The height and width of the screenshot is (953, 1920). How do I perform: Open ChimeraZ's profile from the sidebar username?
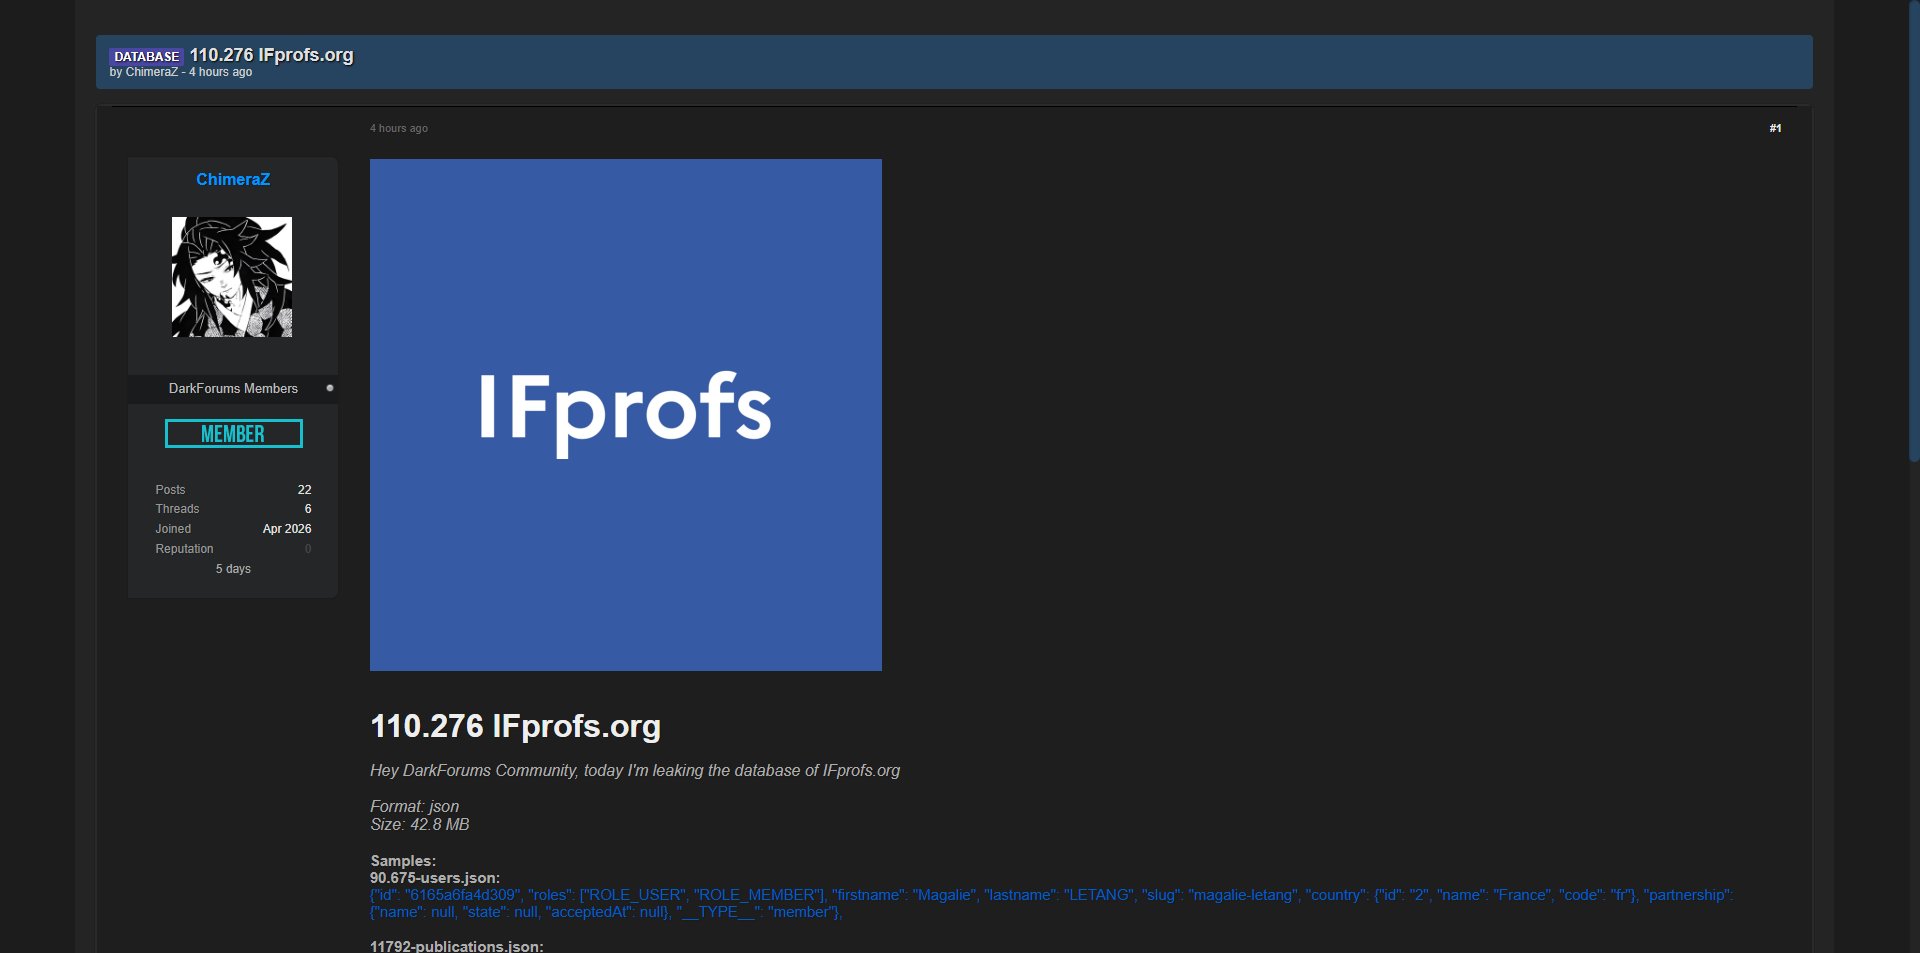232,179
